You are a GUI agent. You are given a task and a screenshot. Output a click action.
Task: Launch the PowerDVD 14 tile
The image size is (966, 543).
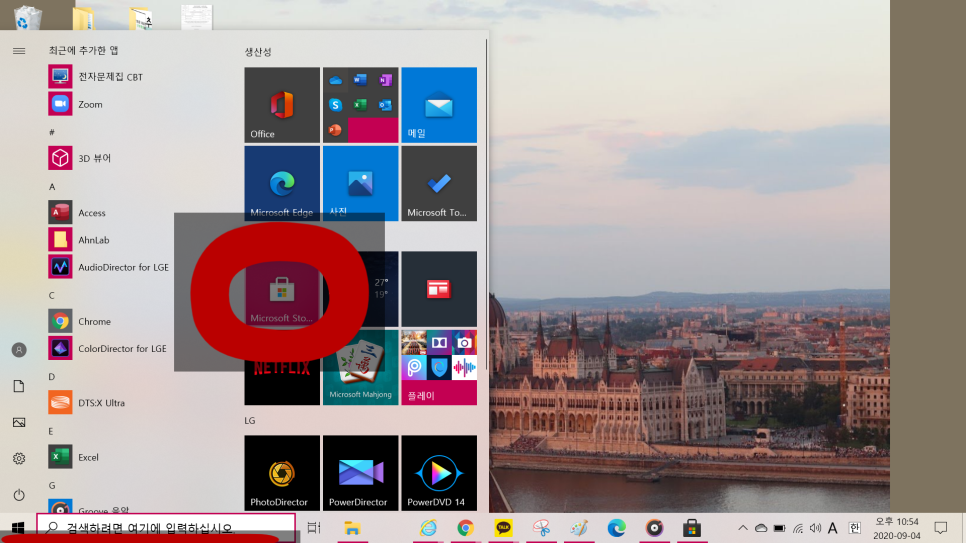(439, 473)
